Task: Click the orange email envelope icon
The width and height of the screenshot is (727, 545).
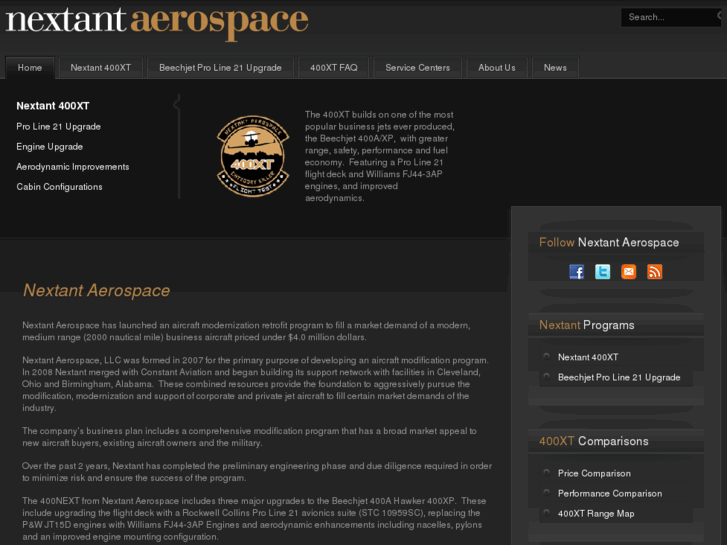Action: [628, 271]
